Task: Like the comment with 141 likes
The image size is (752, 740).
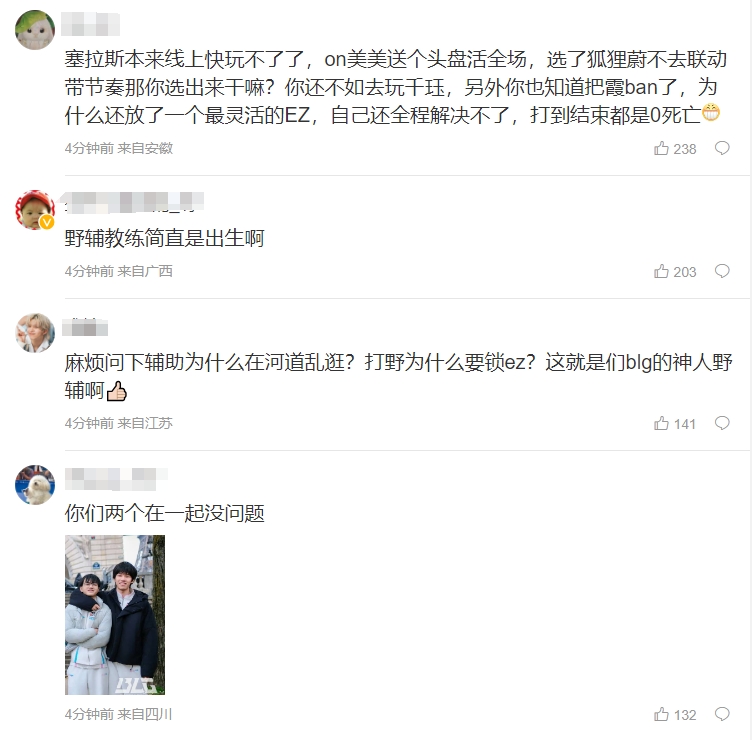Action: coord(661,423)
